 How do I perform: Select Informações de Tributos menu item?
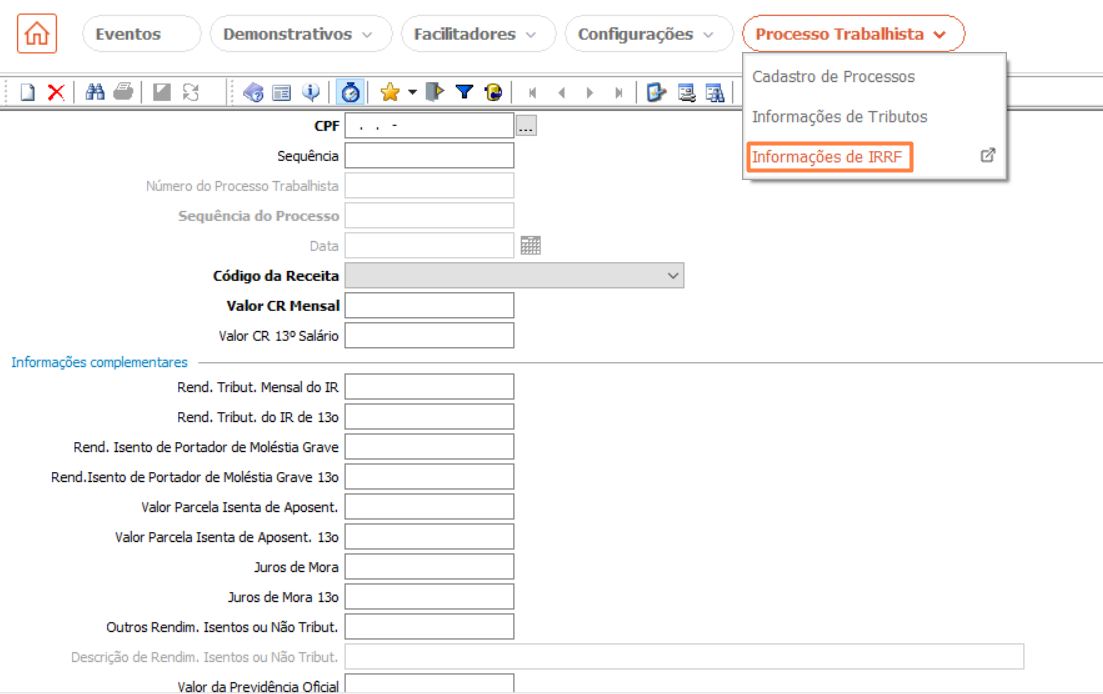[839, 117]
